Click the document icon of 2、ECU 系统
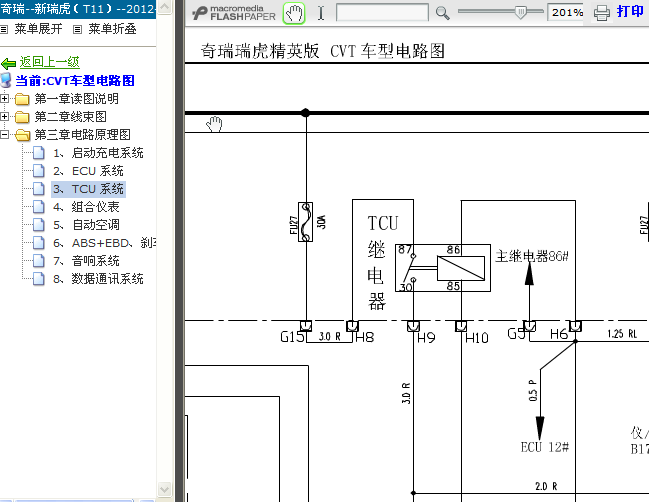649x502 pixels. 38,171
